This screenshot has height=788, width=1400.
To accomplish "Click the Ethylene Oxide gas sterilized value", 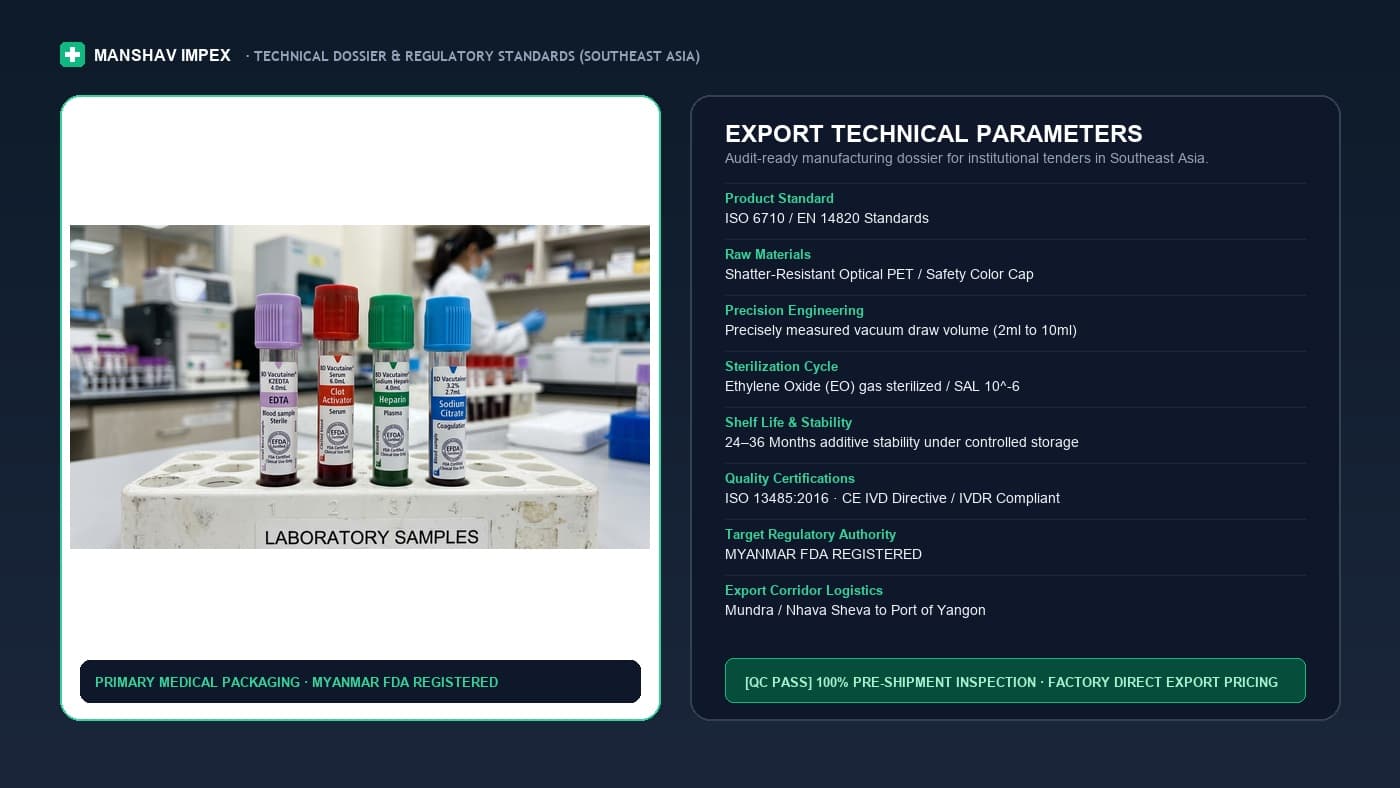I will (x=872, y=386).
